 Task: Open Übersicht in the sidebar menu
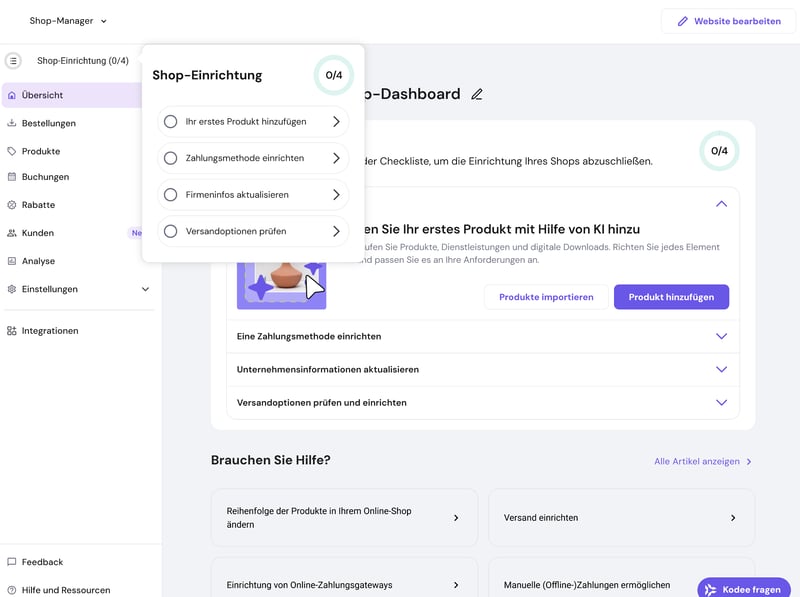(x=43, y=96)
